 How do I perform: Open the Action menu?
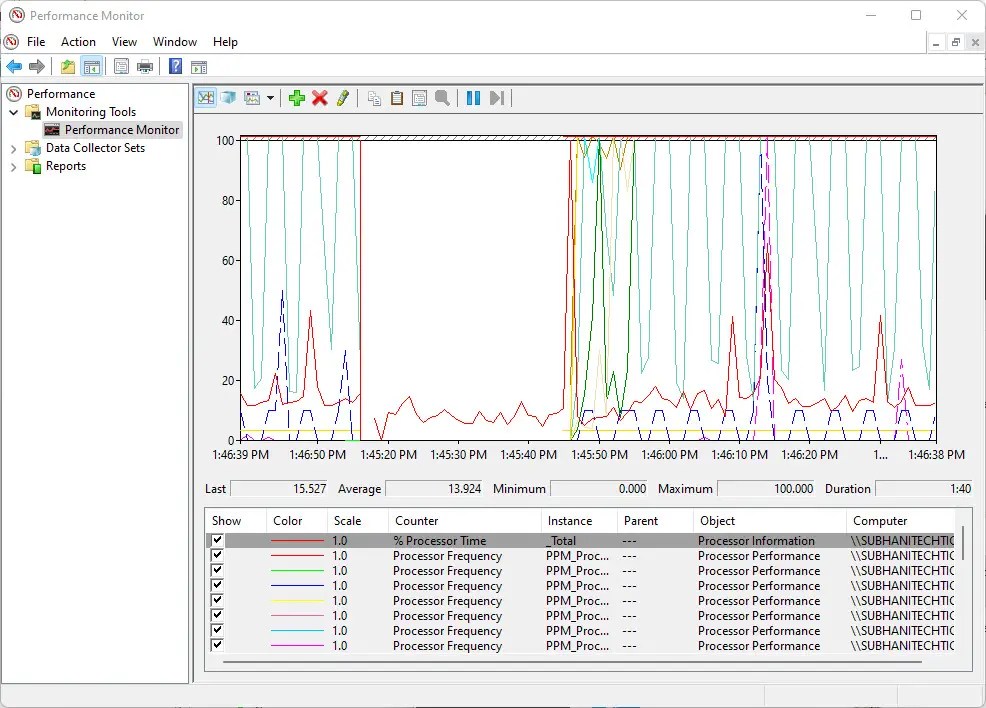click(x=78, y=42)
